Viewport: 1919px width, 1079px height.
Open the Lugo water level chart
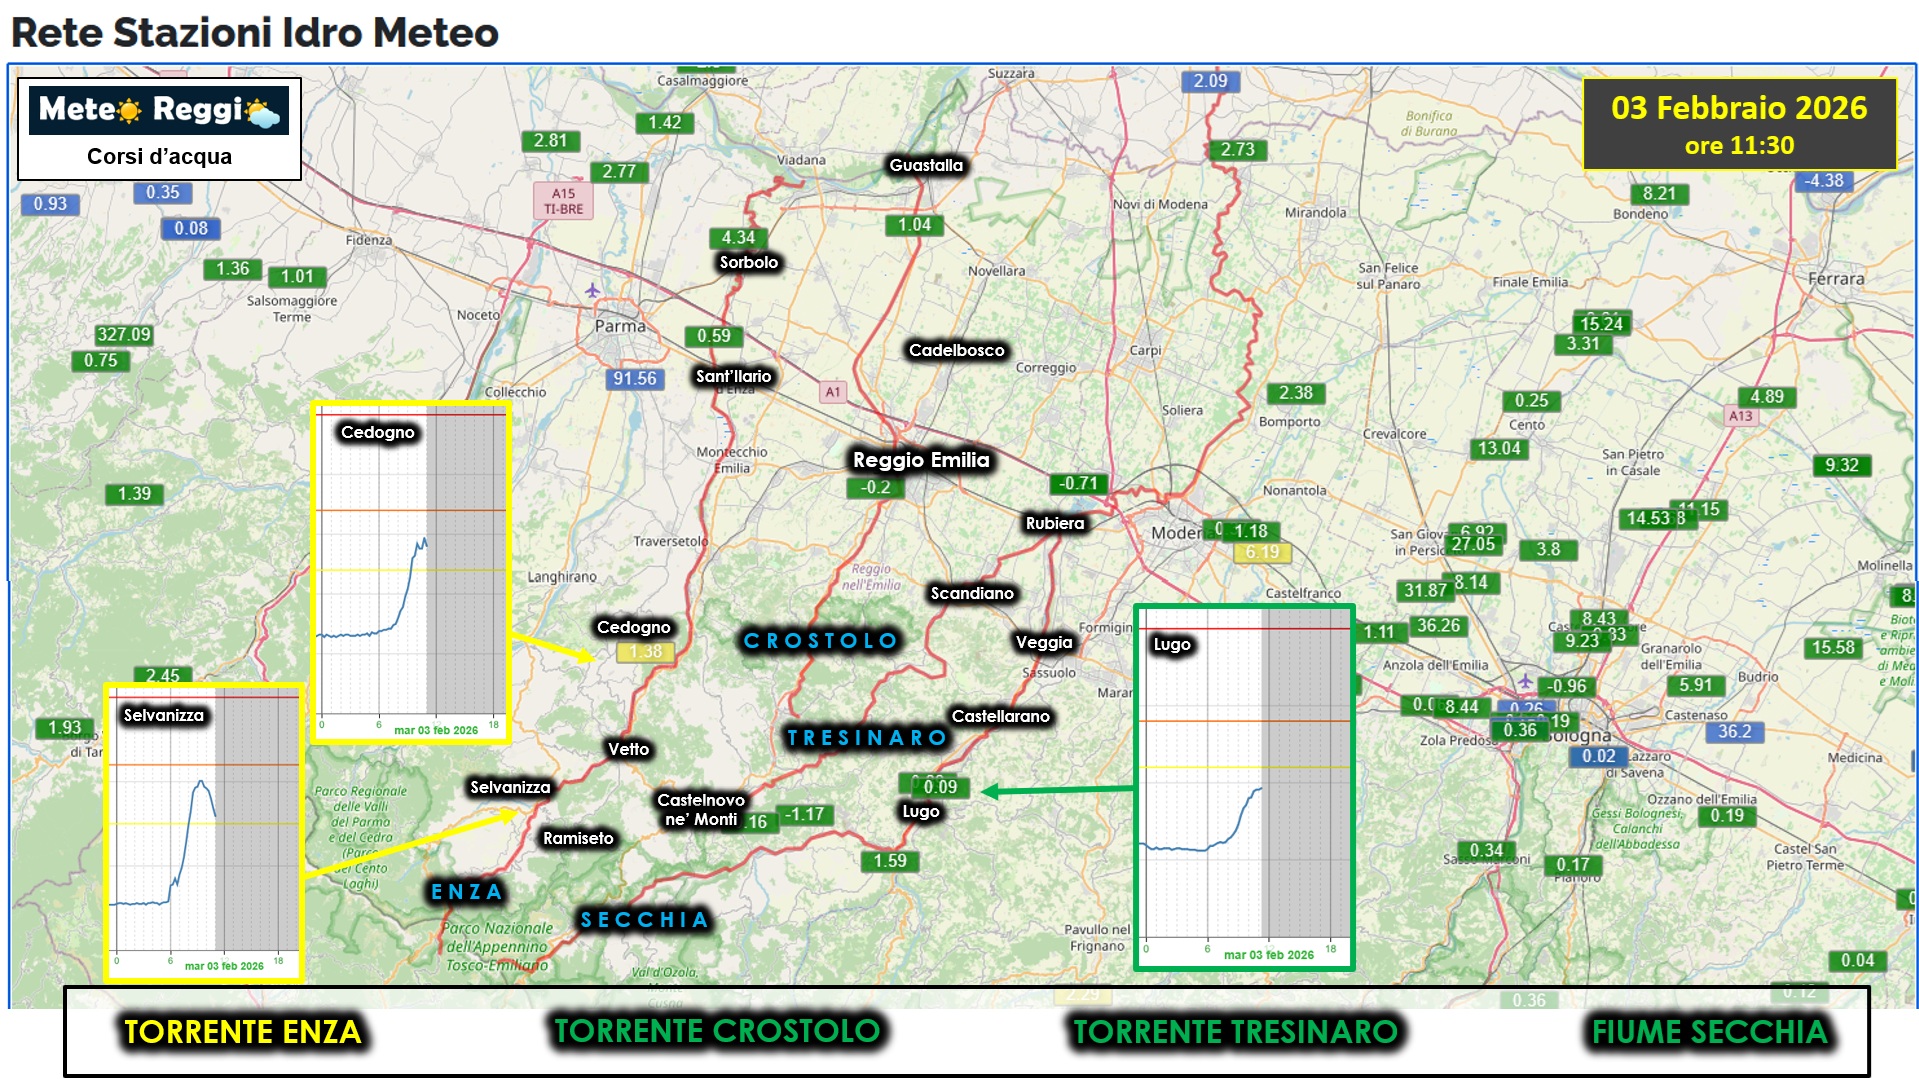(x=1244, y=787)
